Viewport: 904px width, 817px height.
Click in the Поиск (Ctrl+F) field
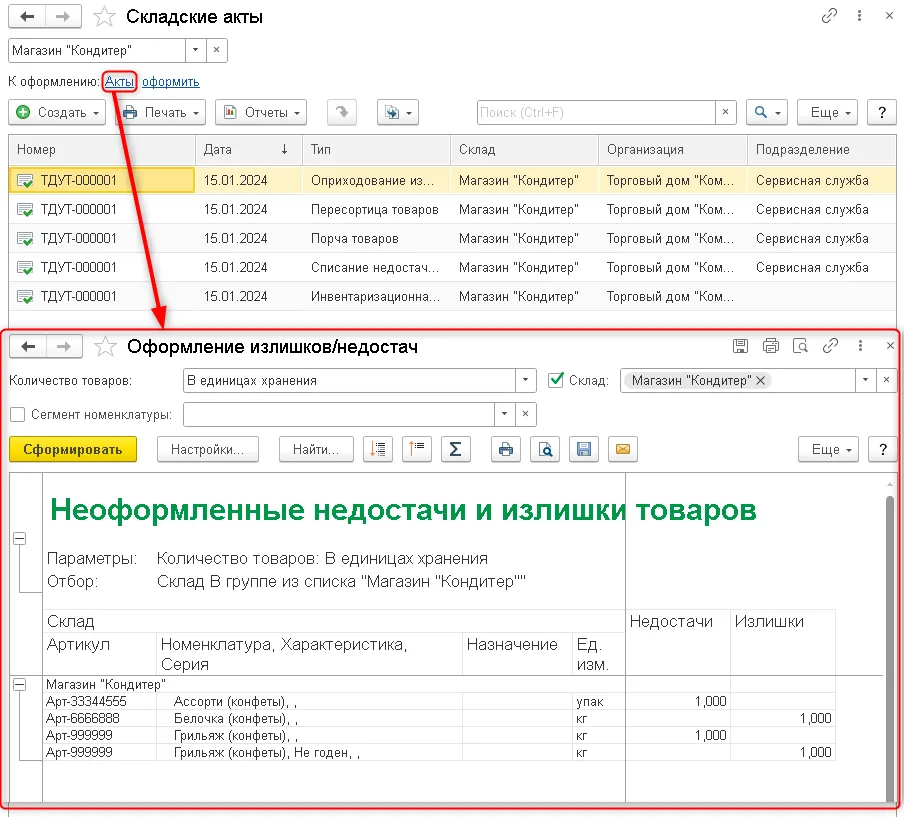596,112
